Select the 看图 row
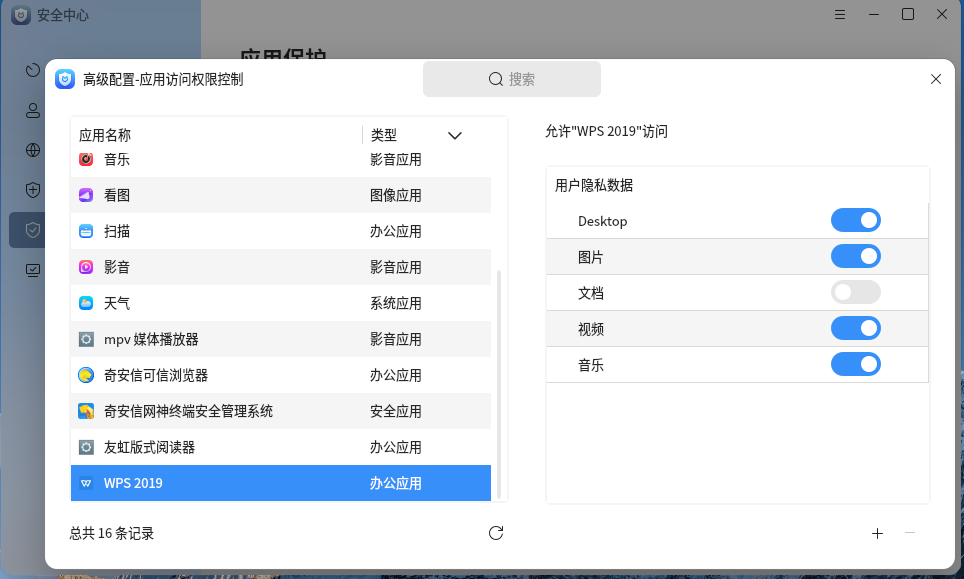Image resolution: width=964 pixels, height=579 pixels. point(281,195)
